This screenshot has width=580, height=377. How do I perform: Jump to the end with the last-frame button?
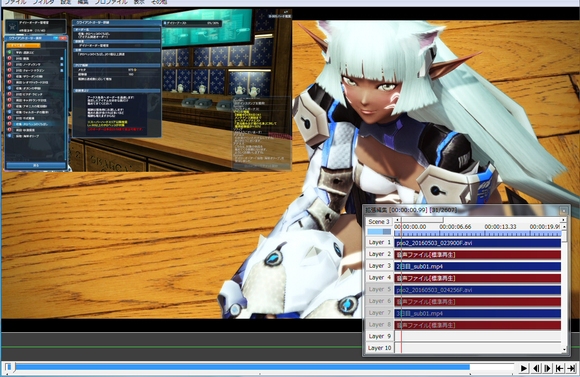571,368
